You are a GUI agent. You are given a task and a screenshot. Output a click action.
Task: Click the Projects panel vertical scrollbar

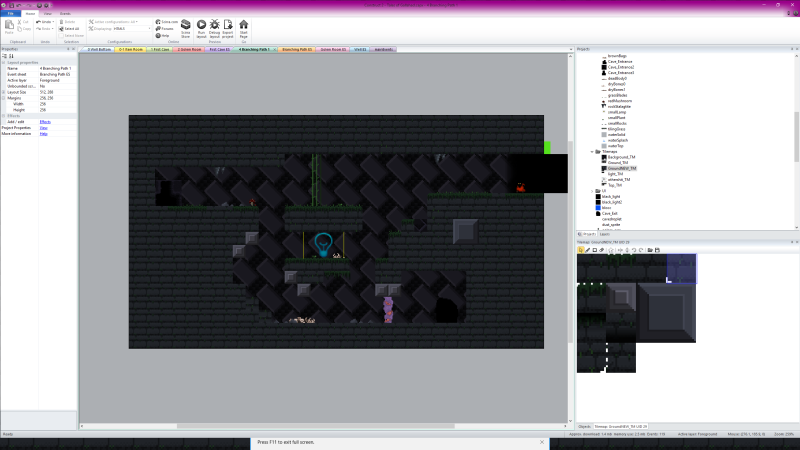point(796,136)
